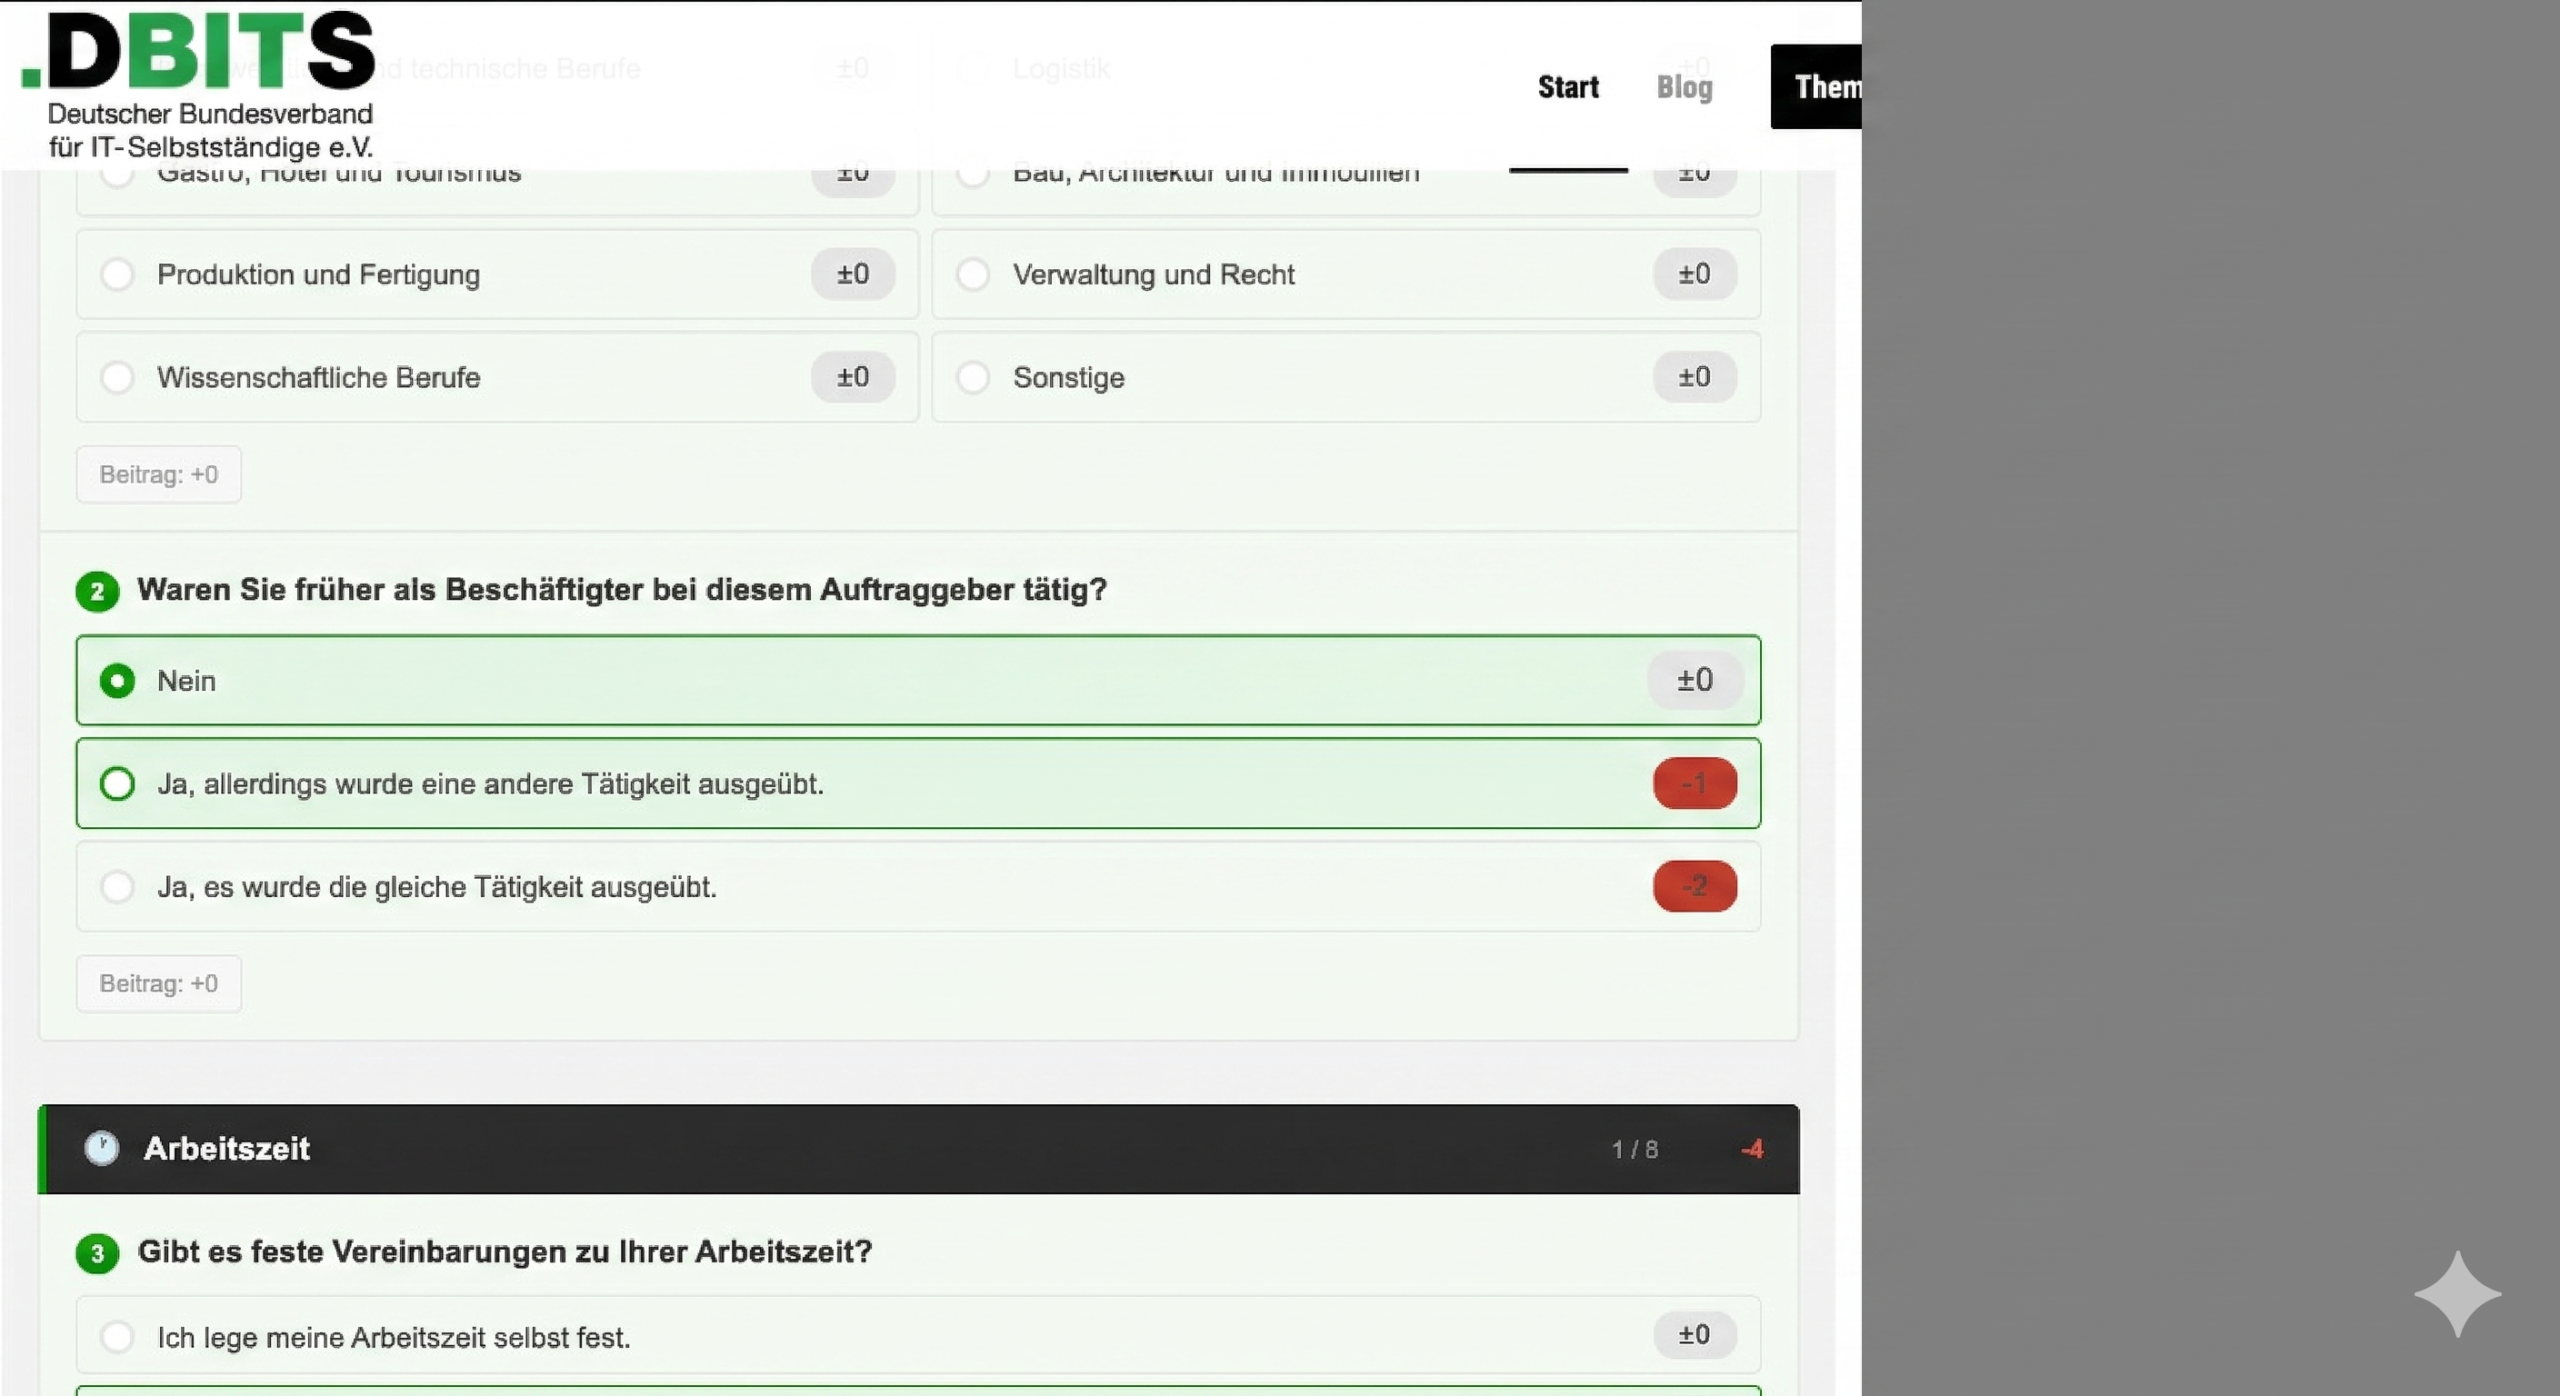Select the Sonstige option

coord(974,377)
